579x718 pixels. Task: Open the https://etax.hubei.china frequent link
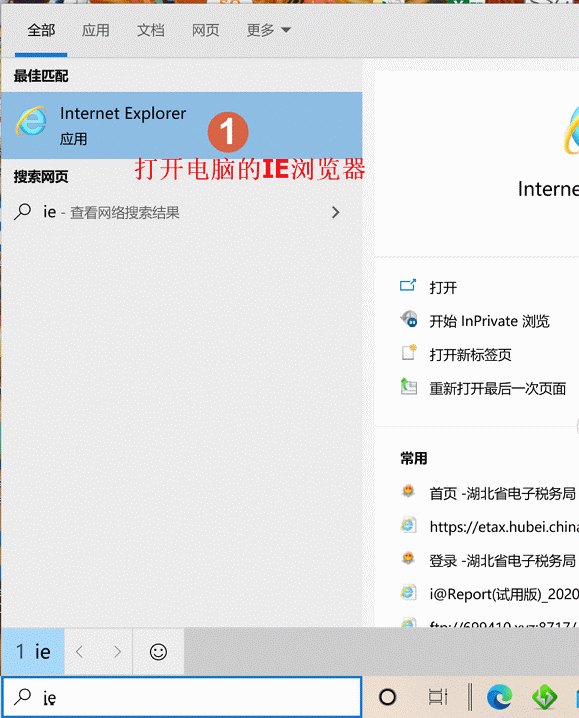[504, 527]
